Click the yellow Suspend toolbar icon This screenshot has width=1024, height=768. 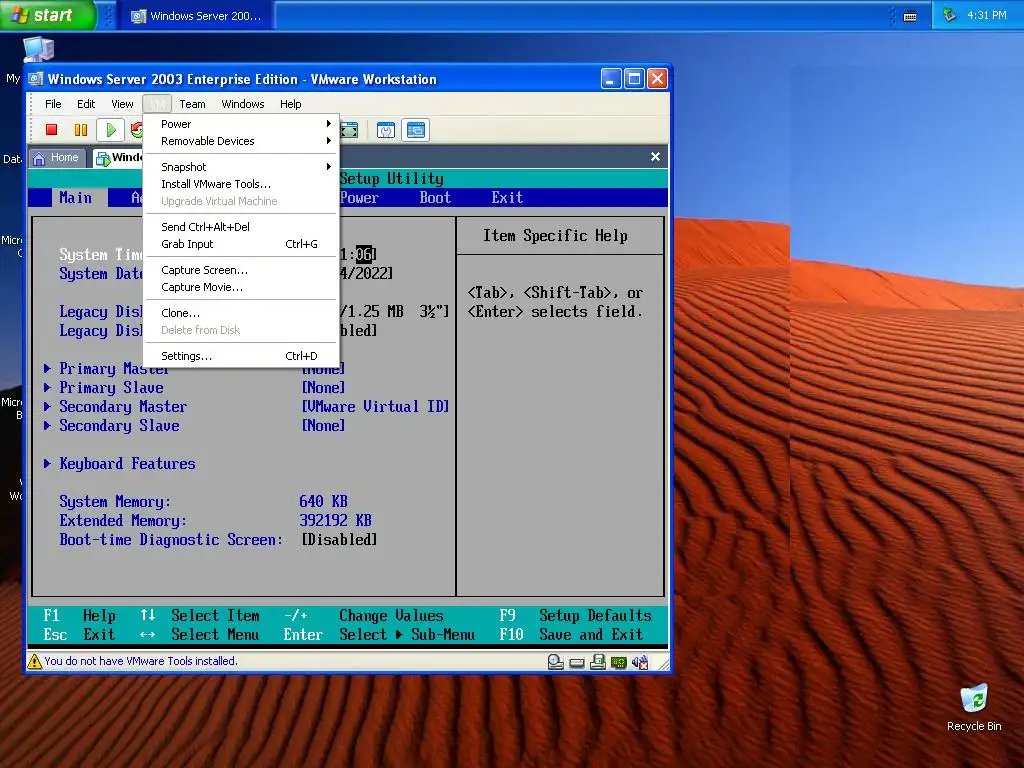click(81, 130)
